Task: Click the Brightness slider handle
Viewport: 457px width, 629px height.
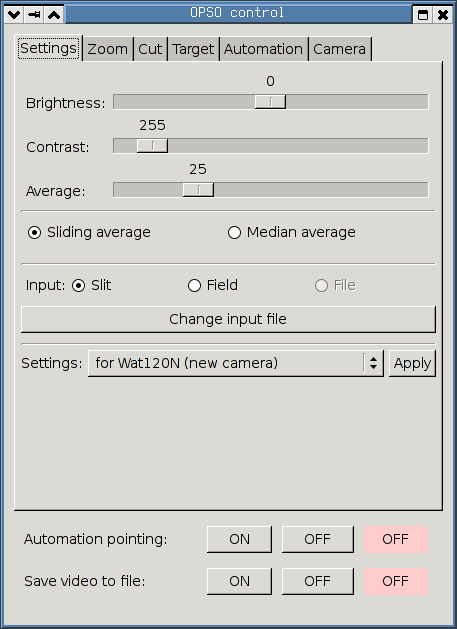Action: (270, 102)
